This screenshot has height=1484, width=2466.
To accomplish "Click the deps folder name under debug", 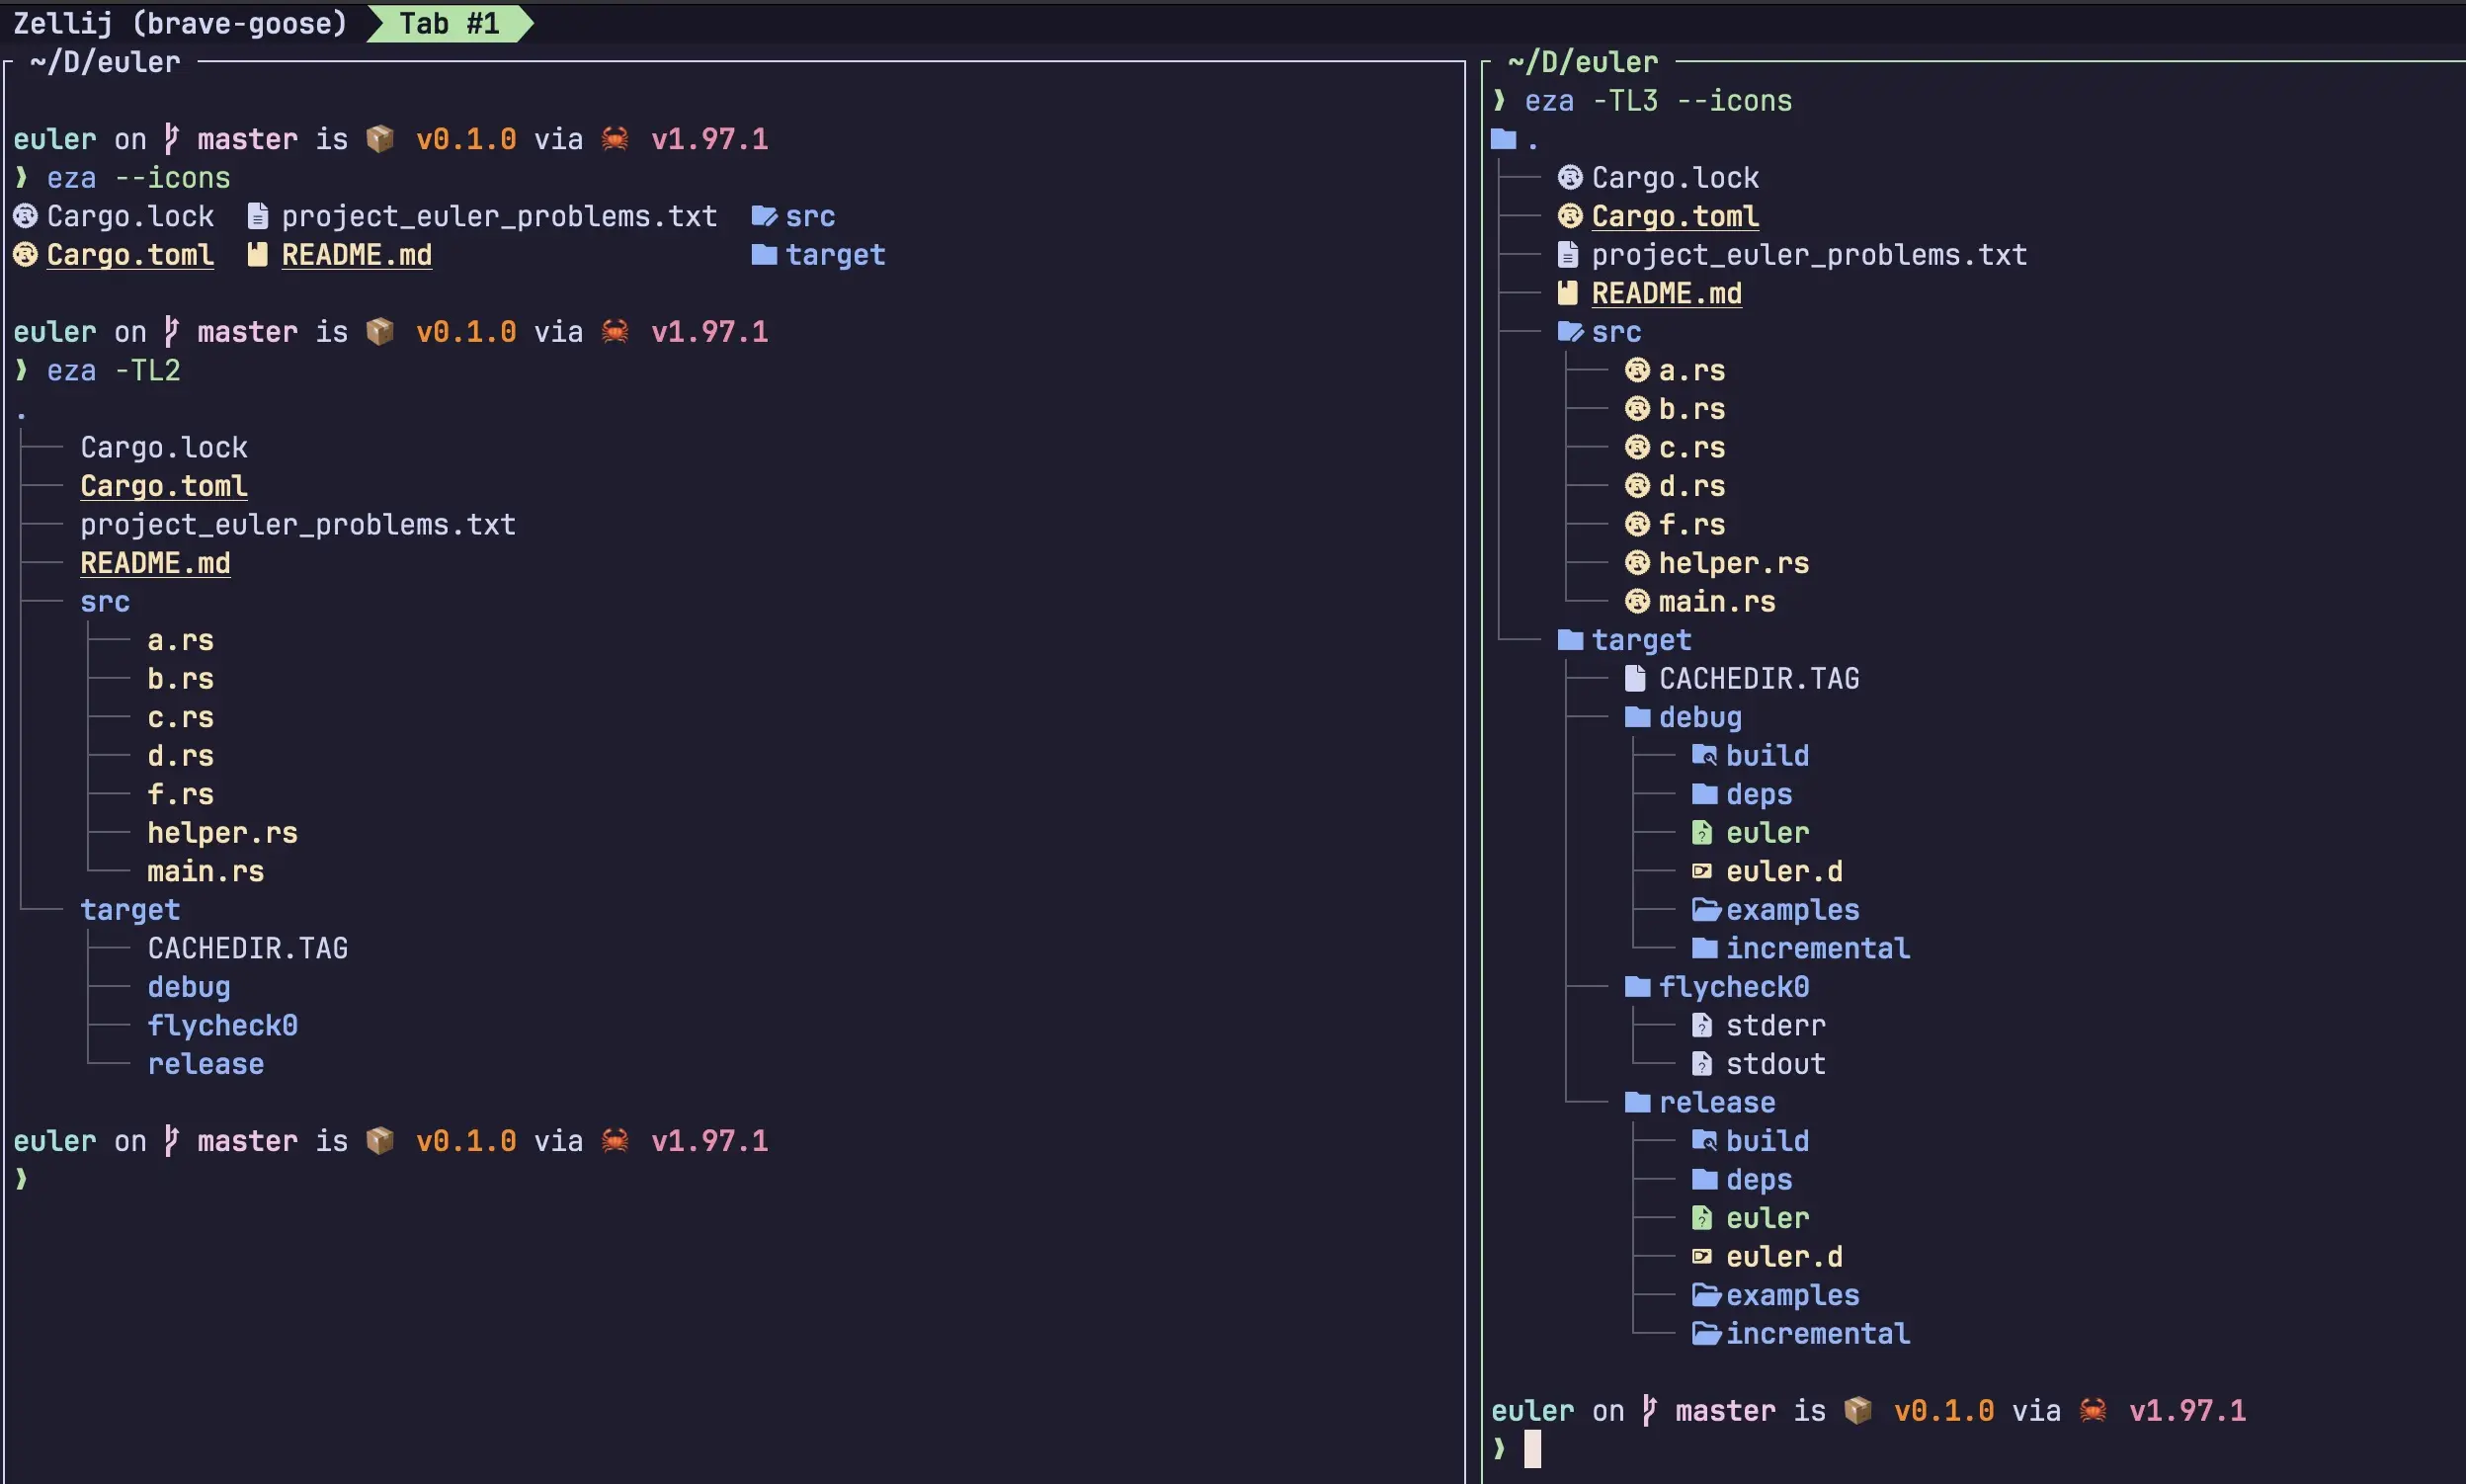I will pos(1759,794).
